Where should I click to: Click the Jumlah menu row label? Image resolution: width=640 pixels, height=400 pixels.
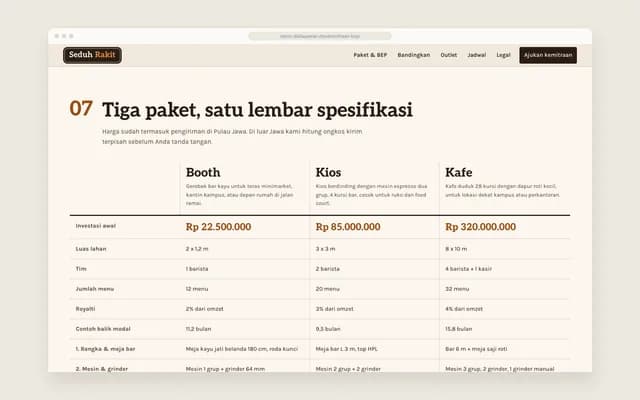click(95, 289)
